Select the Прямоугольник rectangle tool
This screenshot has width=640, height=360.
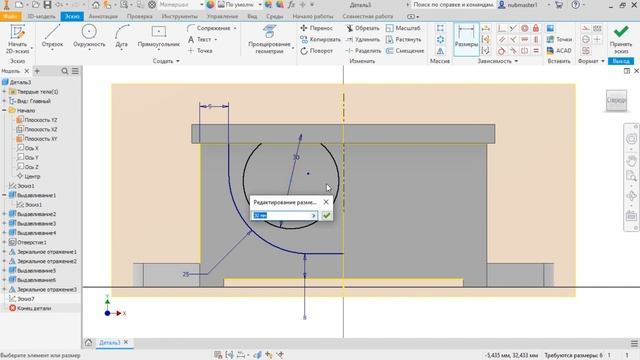point(158,37)
